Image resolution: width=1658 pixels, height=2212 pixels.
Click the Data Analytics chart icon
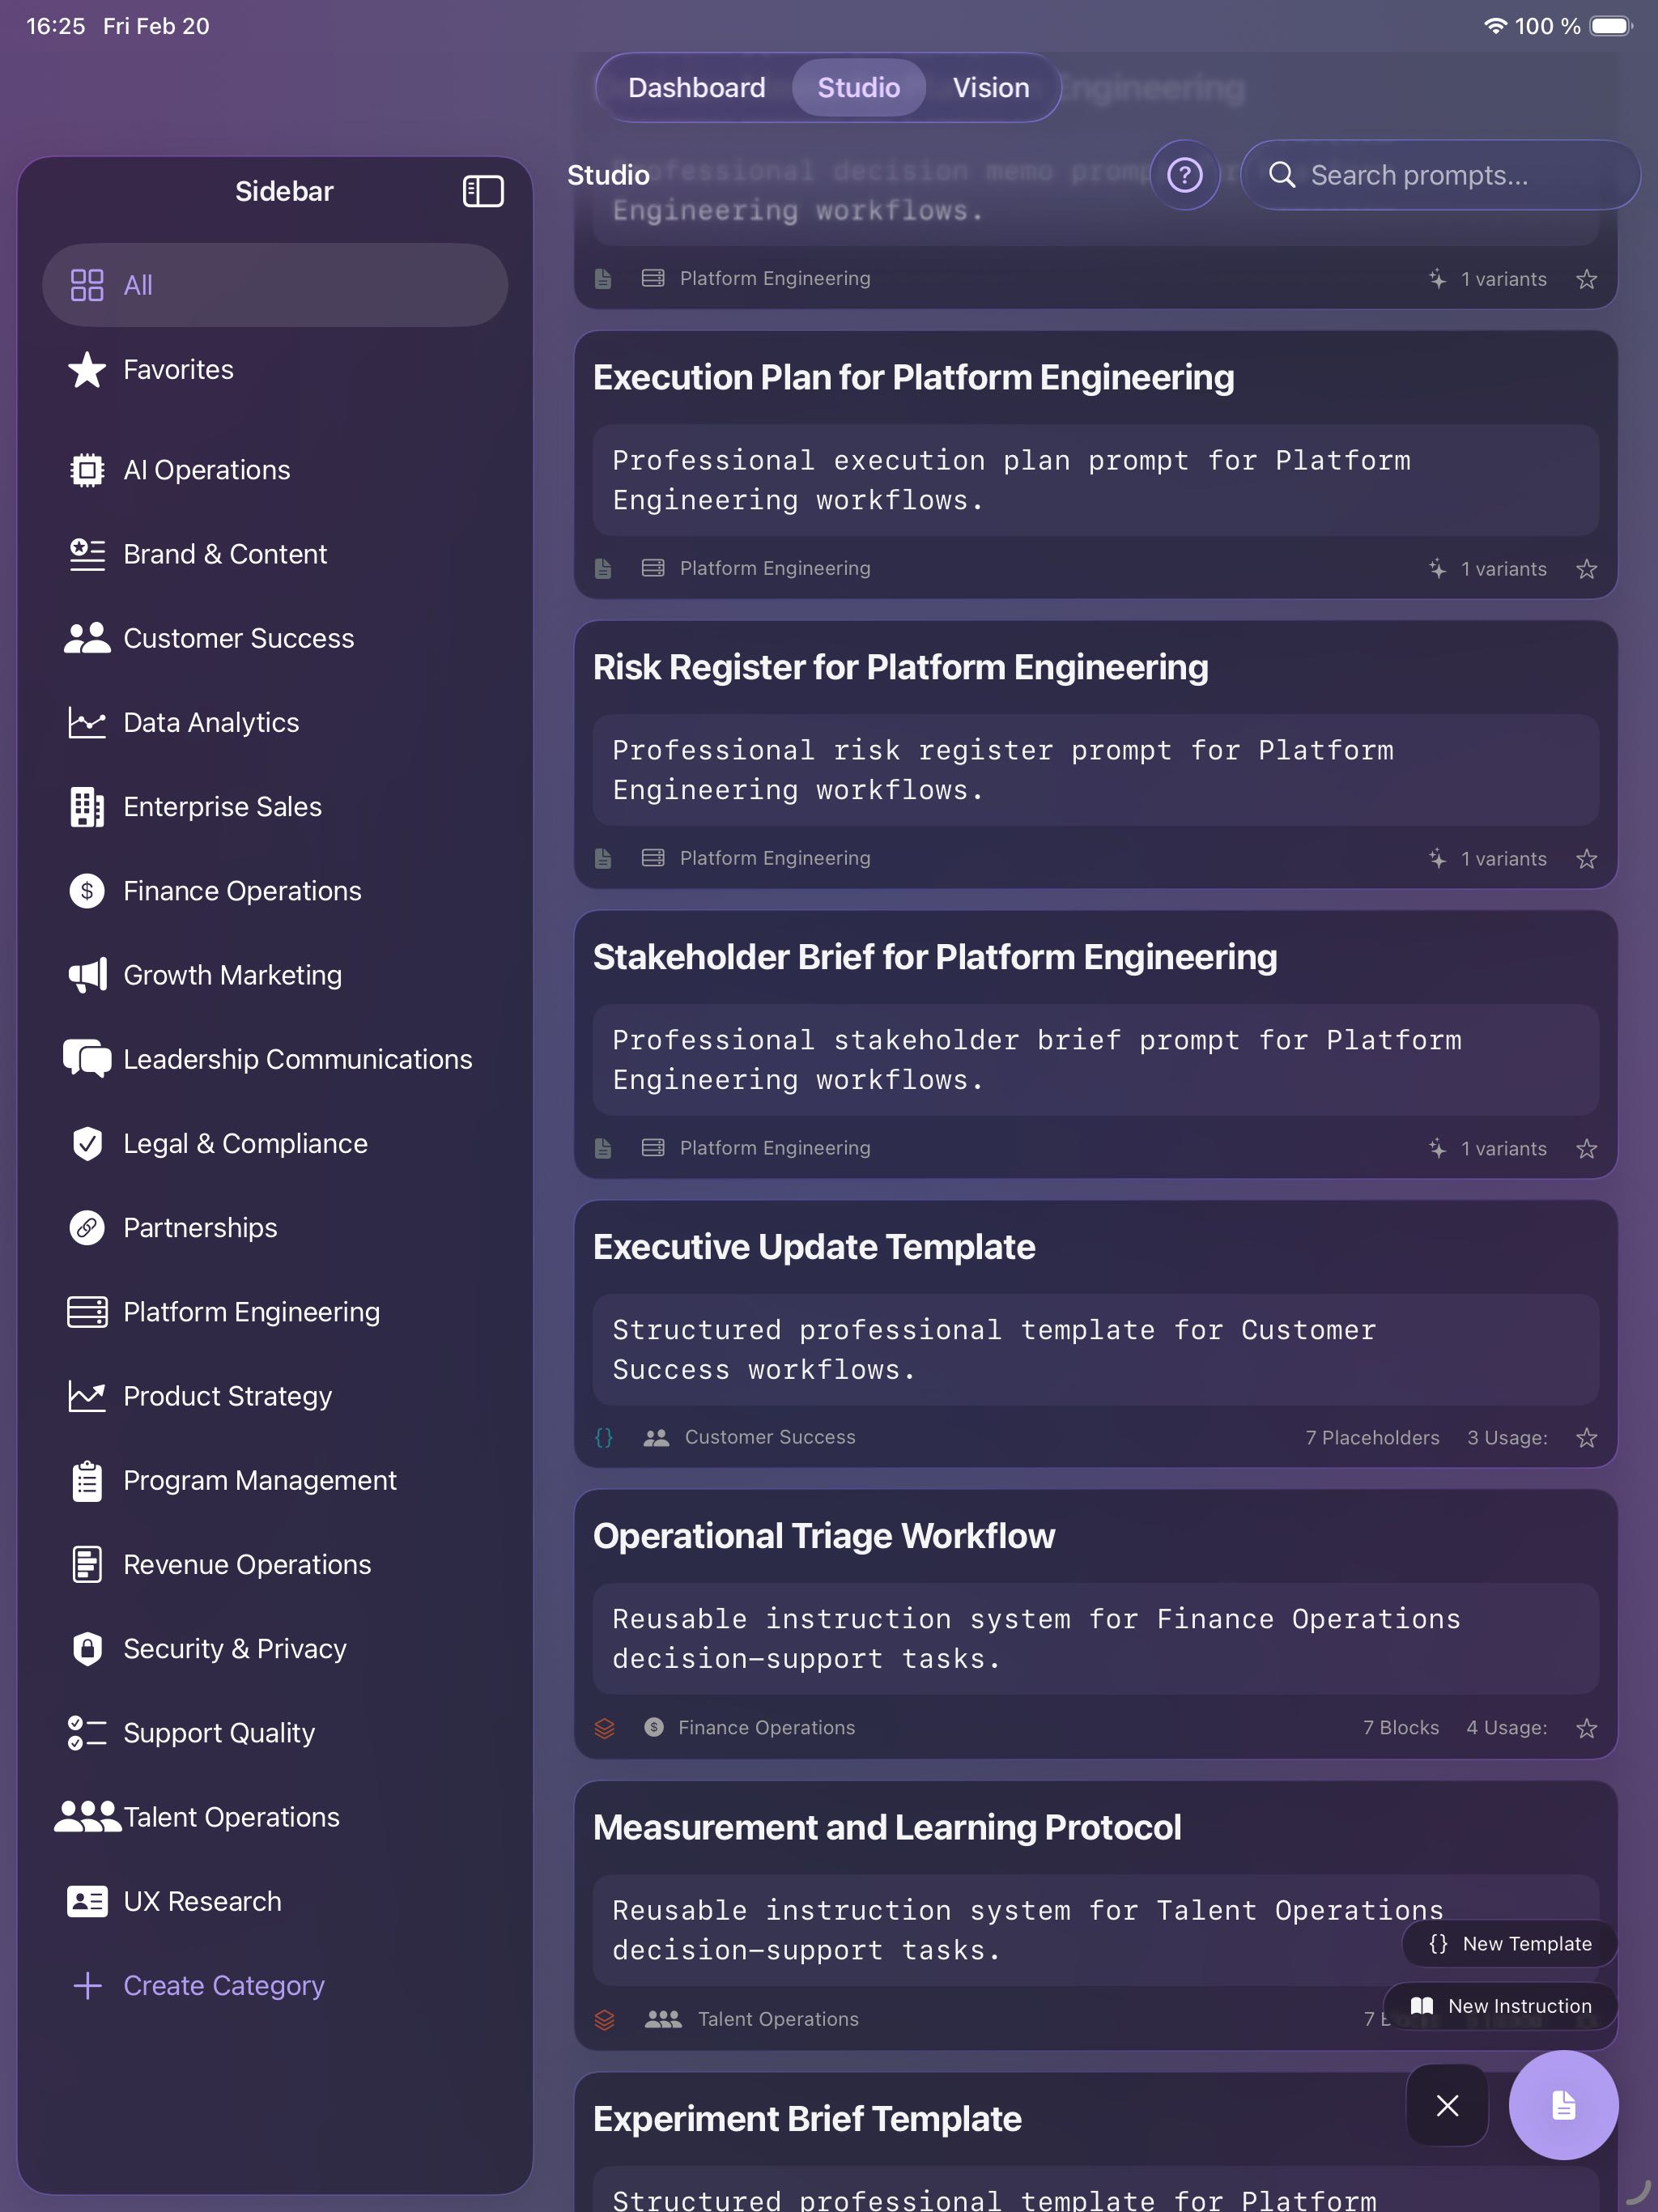point(87,722)
